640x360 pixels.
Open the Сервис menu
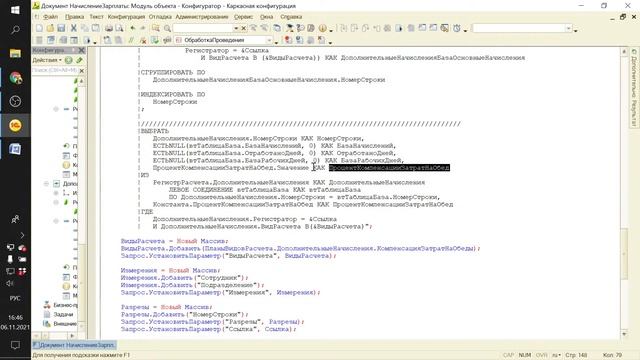243,17
